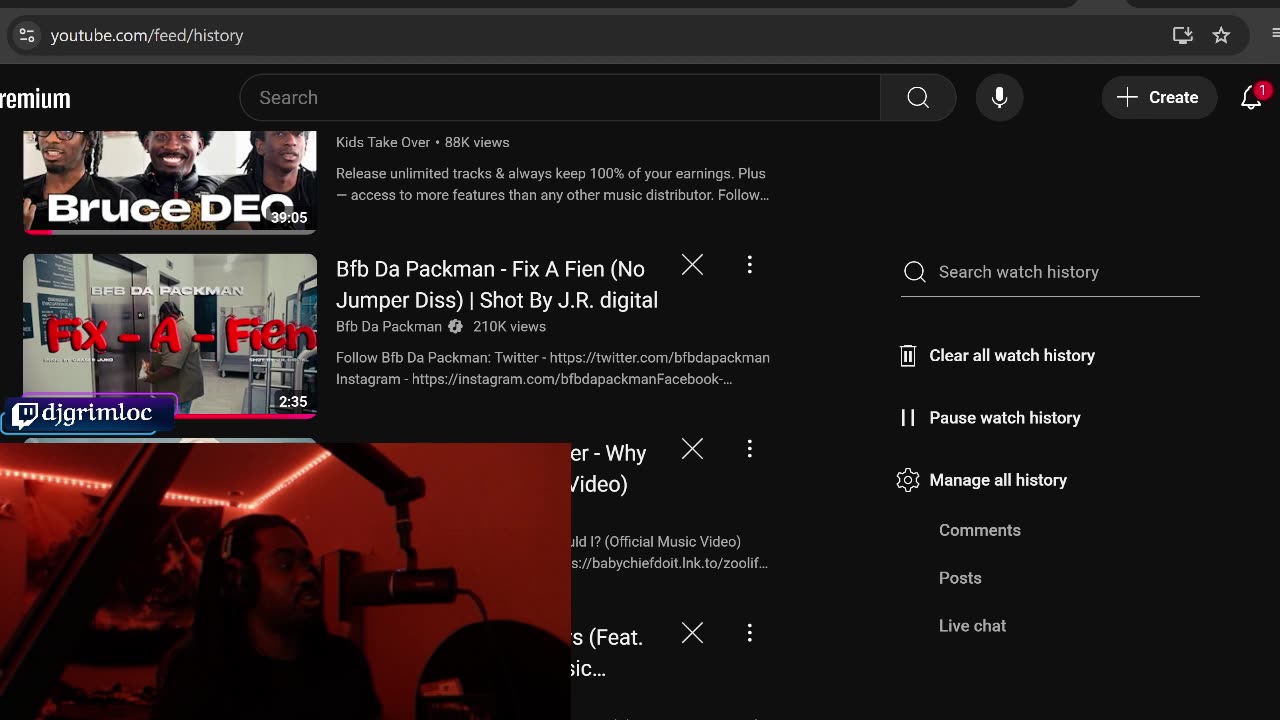1280x720 pixels.
Task: Click the site information icon in address bar
Action: coord(27,35)
